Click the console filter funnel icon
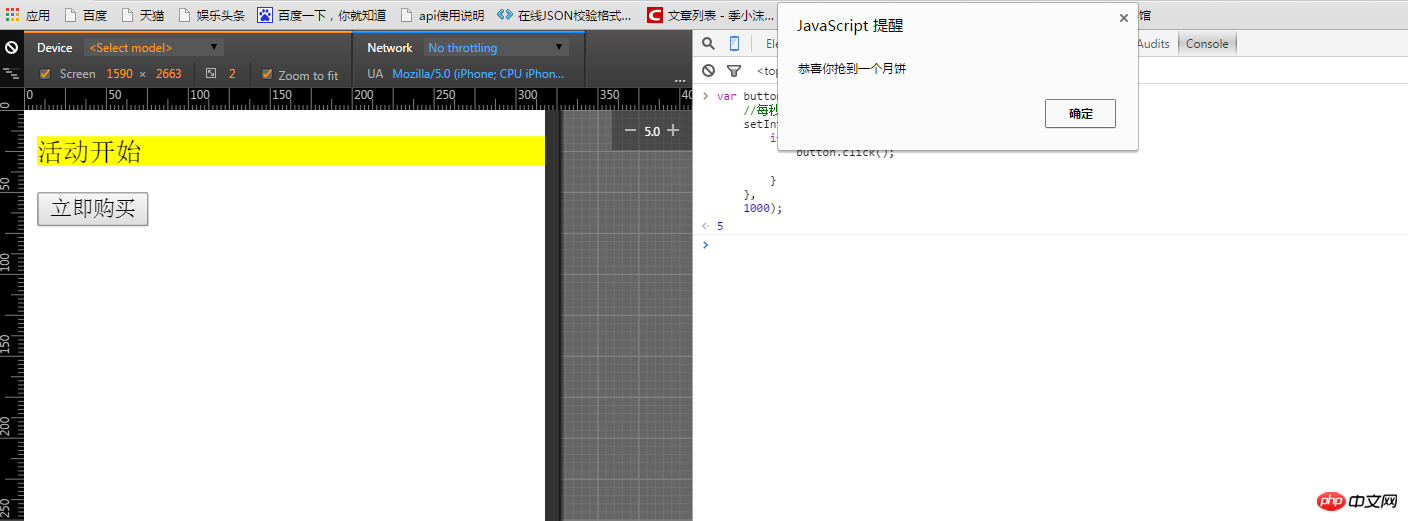Screen dimensions: 1408x521 (x=734, y=70)
